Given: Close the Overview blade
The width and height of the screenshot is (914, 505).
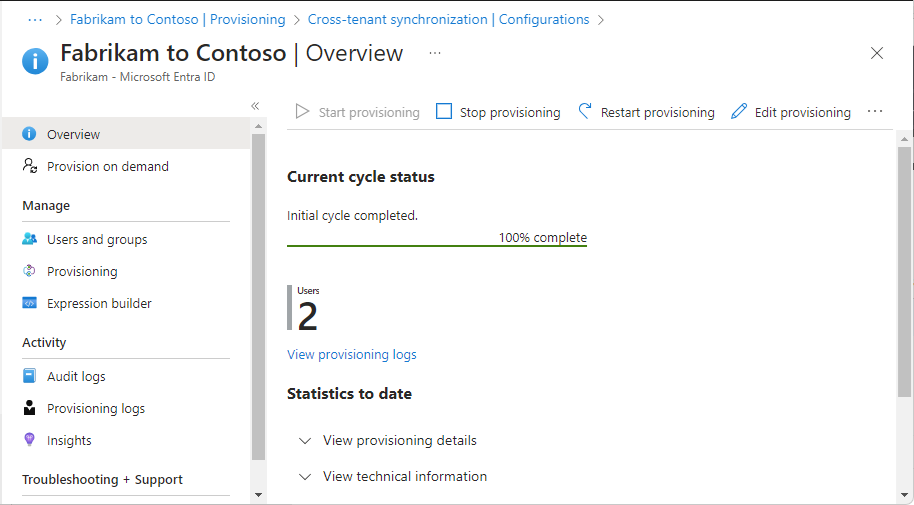Looking at the screenshot, I should point(877,53).
